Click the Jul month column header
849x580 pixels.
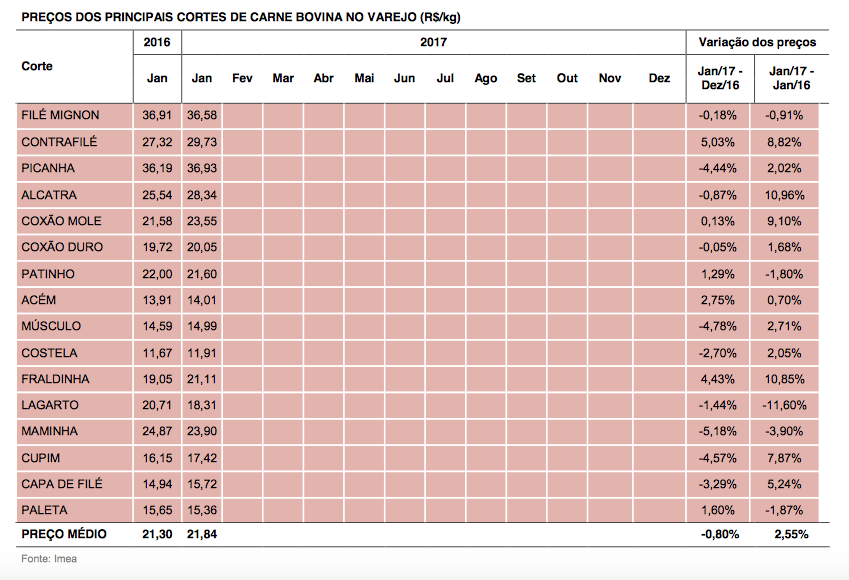click(445, 78)
